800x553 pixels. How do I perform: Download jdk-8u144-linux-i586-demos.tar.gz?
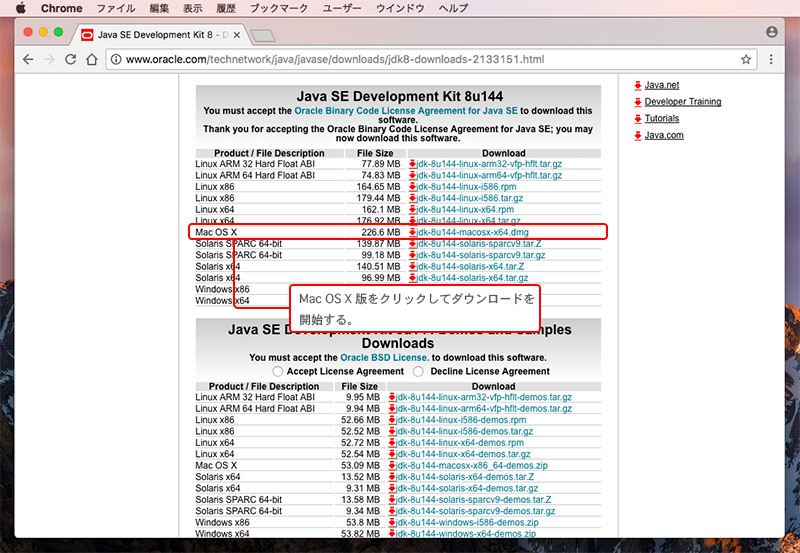tap(465, 431)
